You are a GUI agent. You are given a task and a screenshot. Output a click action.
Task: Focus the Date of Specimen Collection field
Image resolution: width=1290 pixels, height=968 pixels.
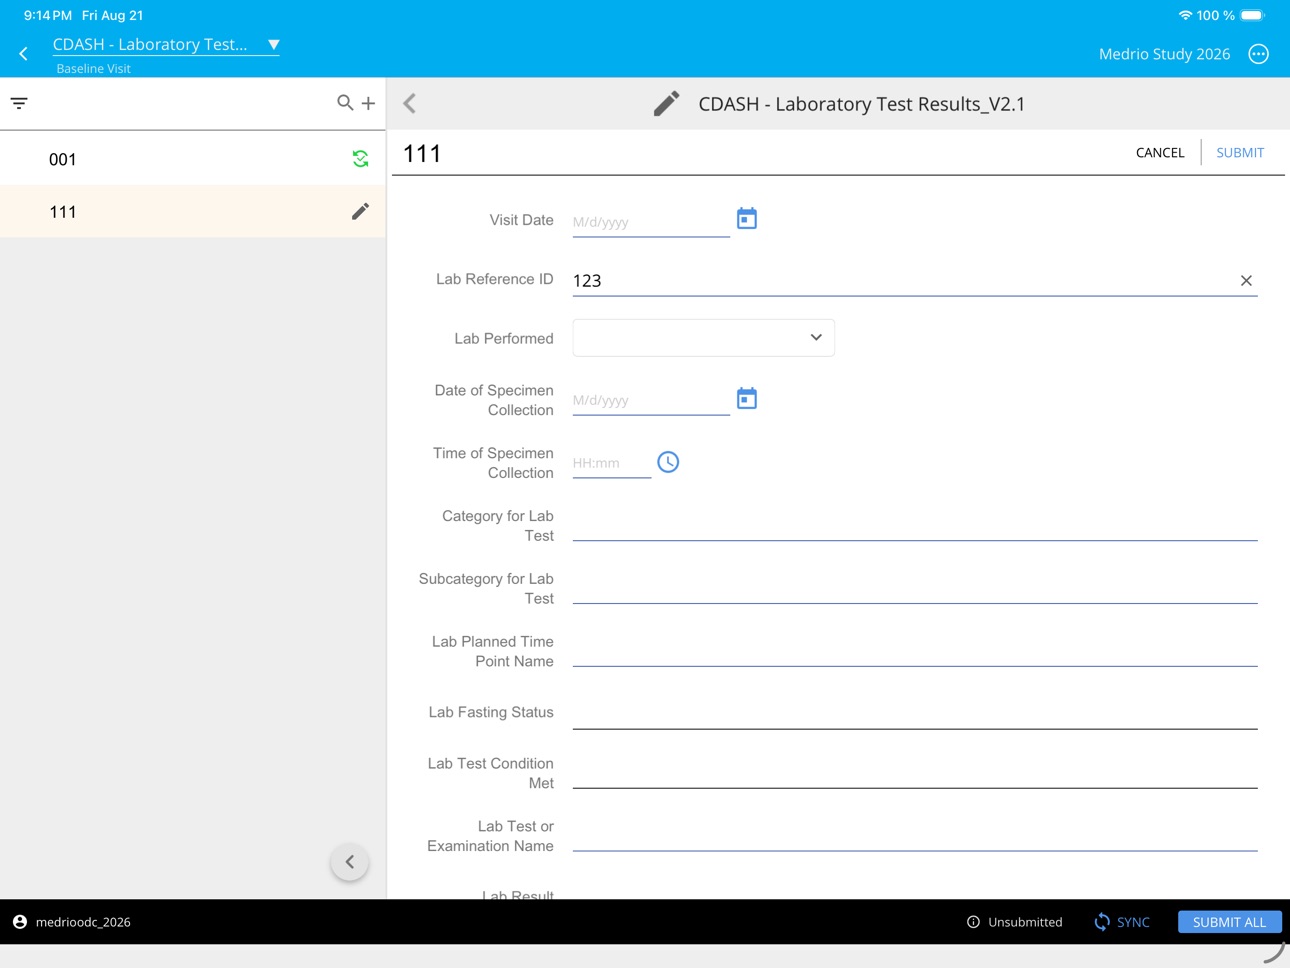point(651,400)
